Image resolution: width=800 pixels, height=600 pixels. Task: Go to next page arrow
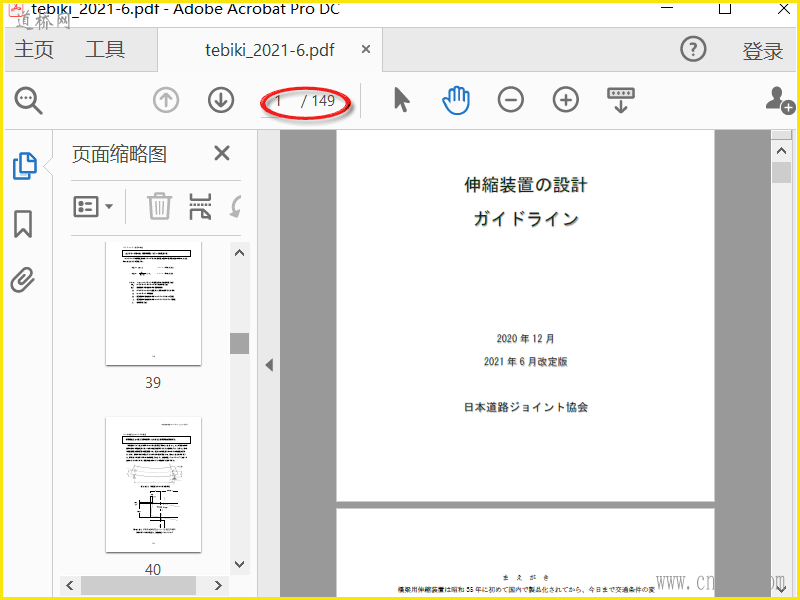[221, 100]
